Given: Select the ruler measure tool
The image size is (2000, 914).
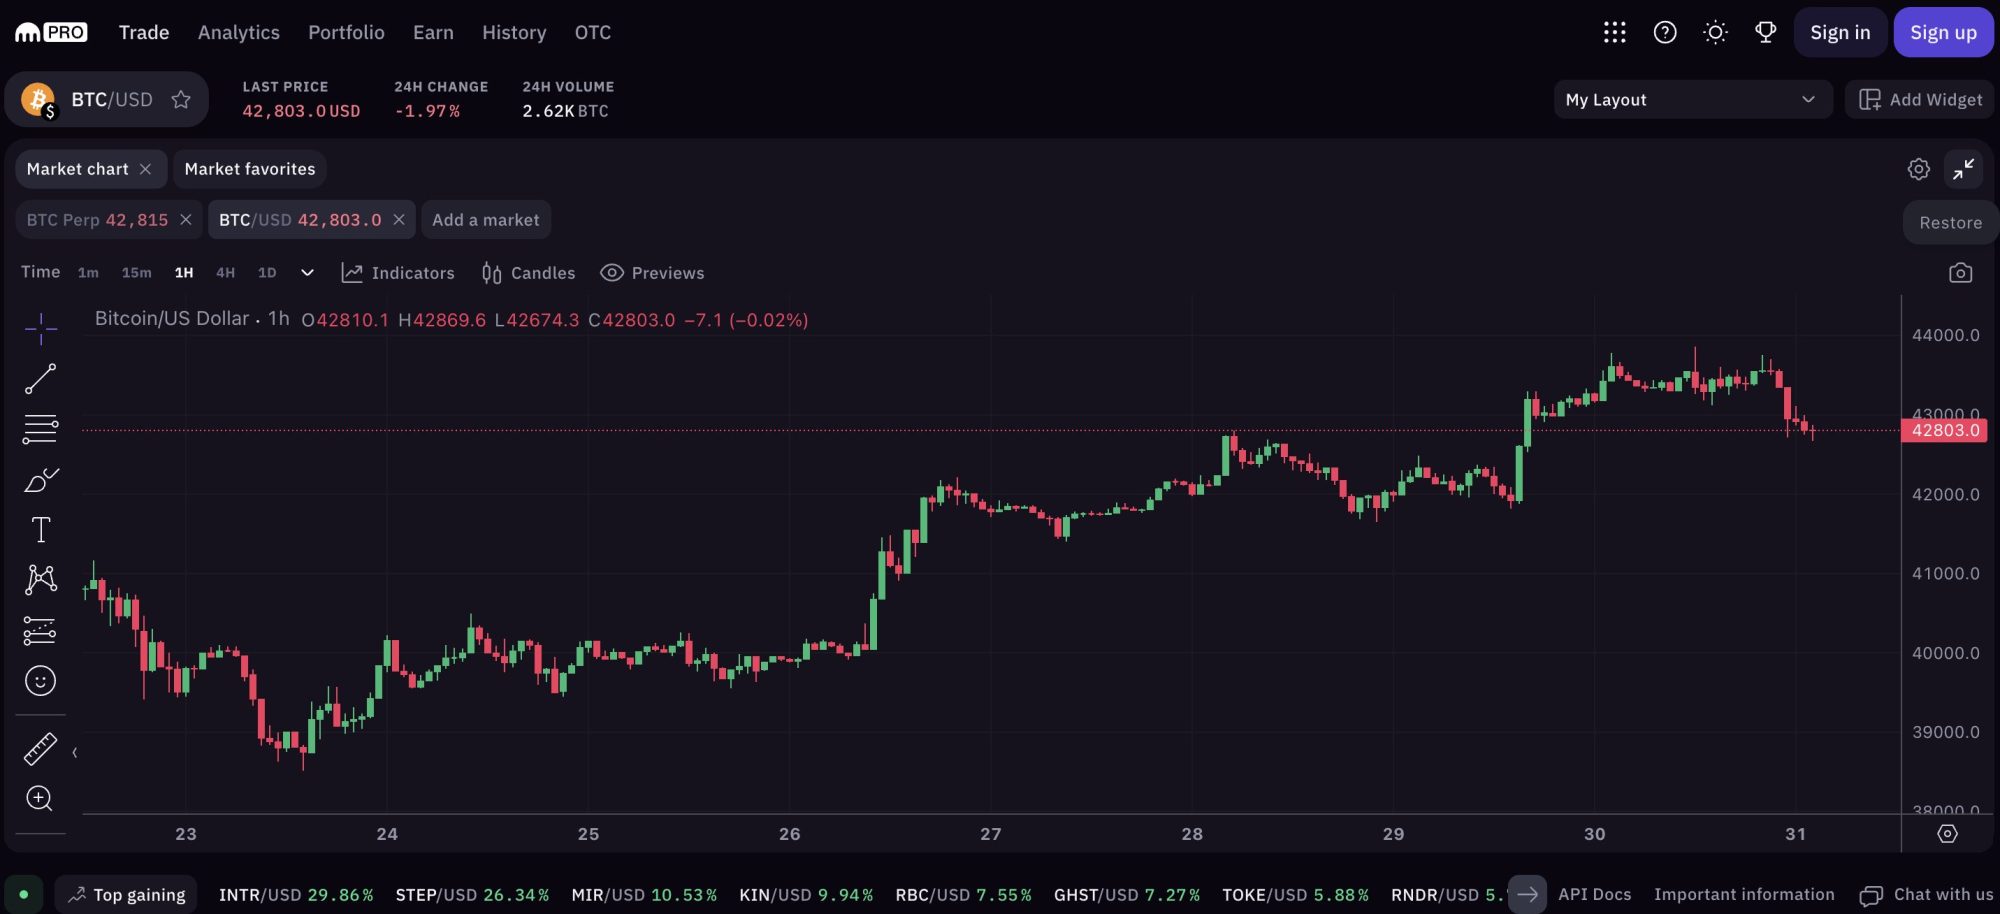Looking at the screenshot, I should tap(40, 749).
